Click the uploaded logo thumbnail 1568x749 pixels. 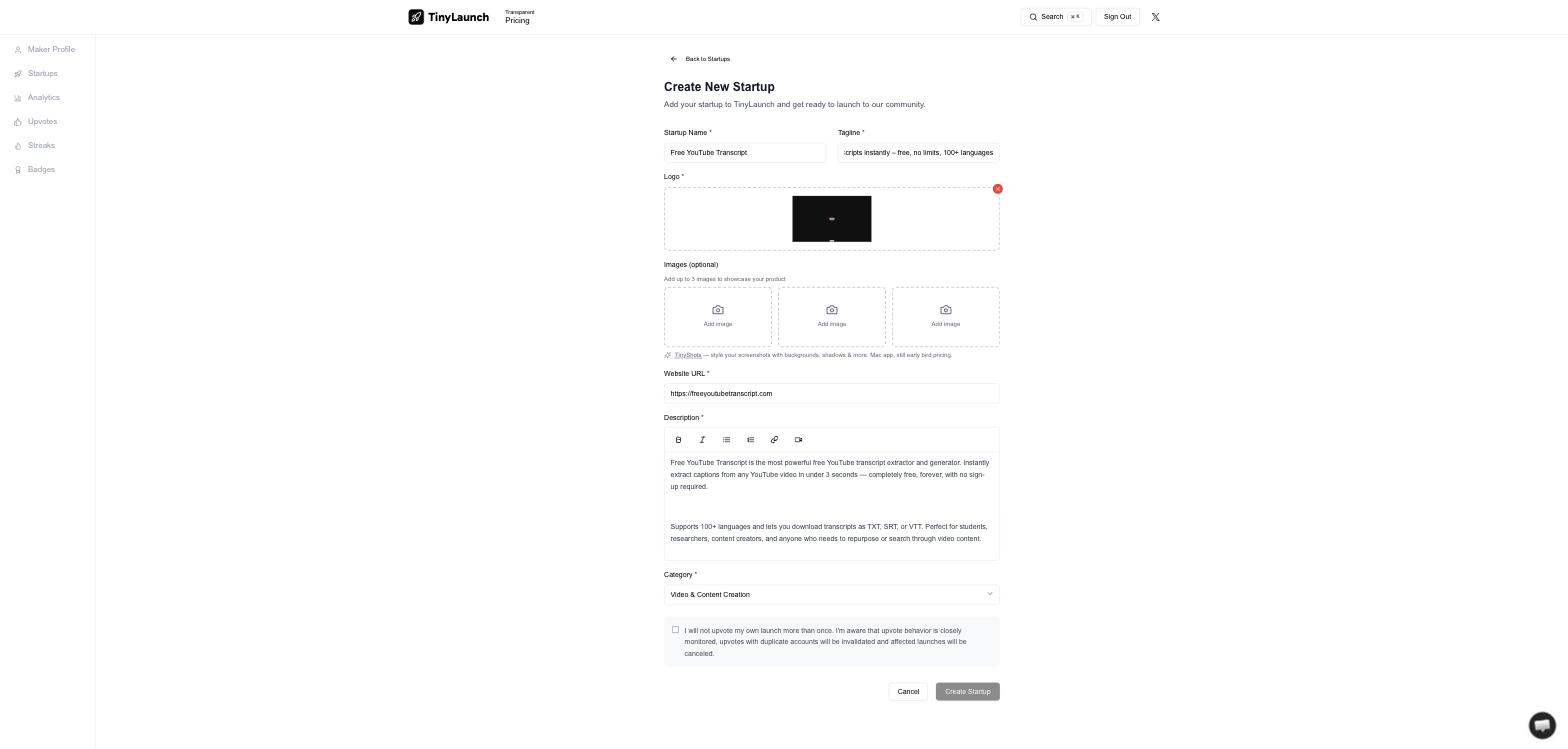coord(832,219)
